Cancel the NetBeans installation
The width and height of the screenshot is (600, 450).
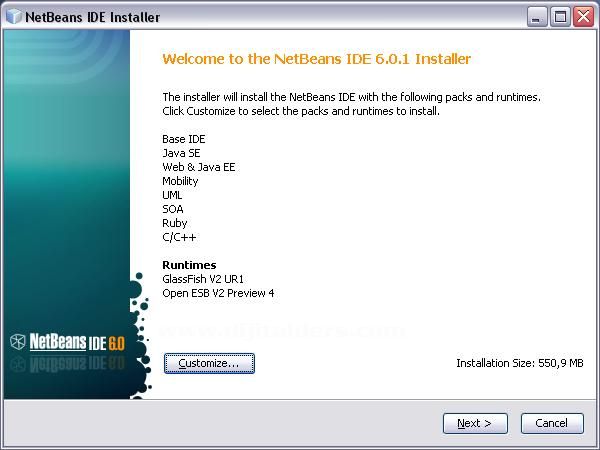[x=552, y=423]
